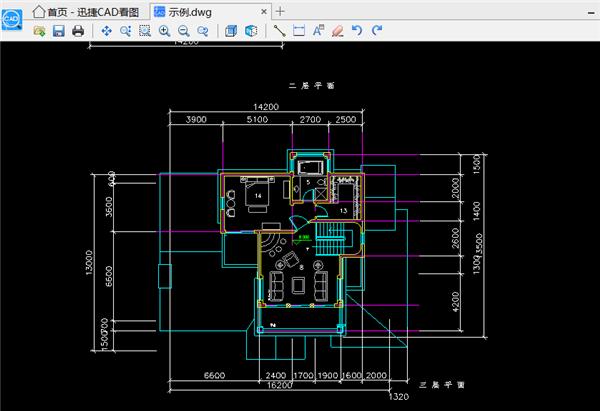Switch to 3D solid cube view
This screenshot has width=600, height=411.
coord(231,31)
